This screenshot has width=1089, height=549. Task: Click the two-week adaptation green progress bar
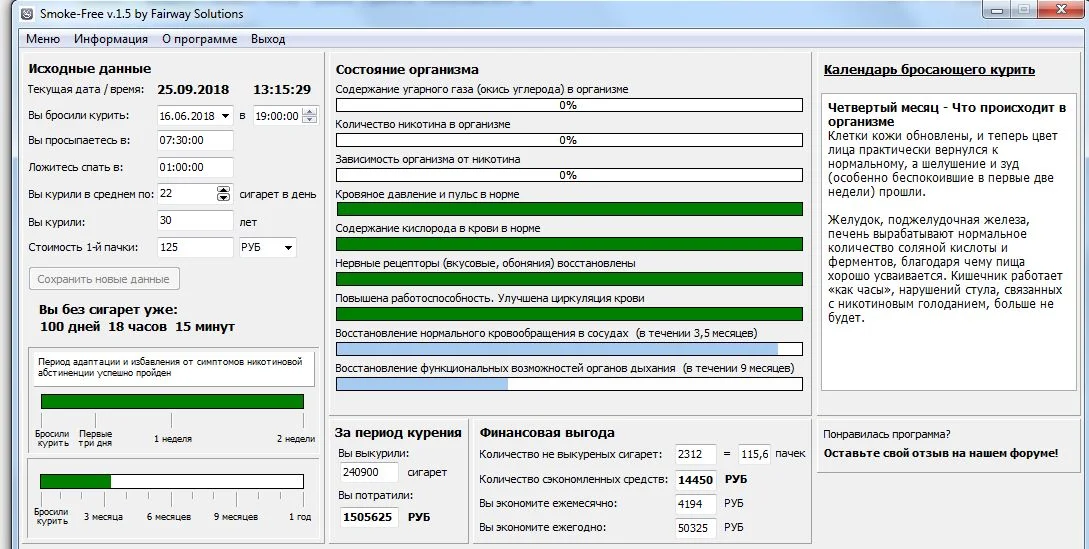click(172, 402)
